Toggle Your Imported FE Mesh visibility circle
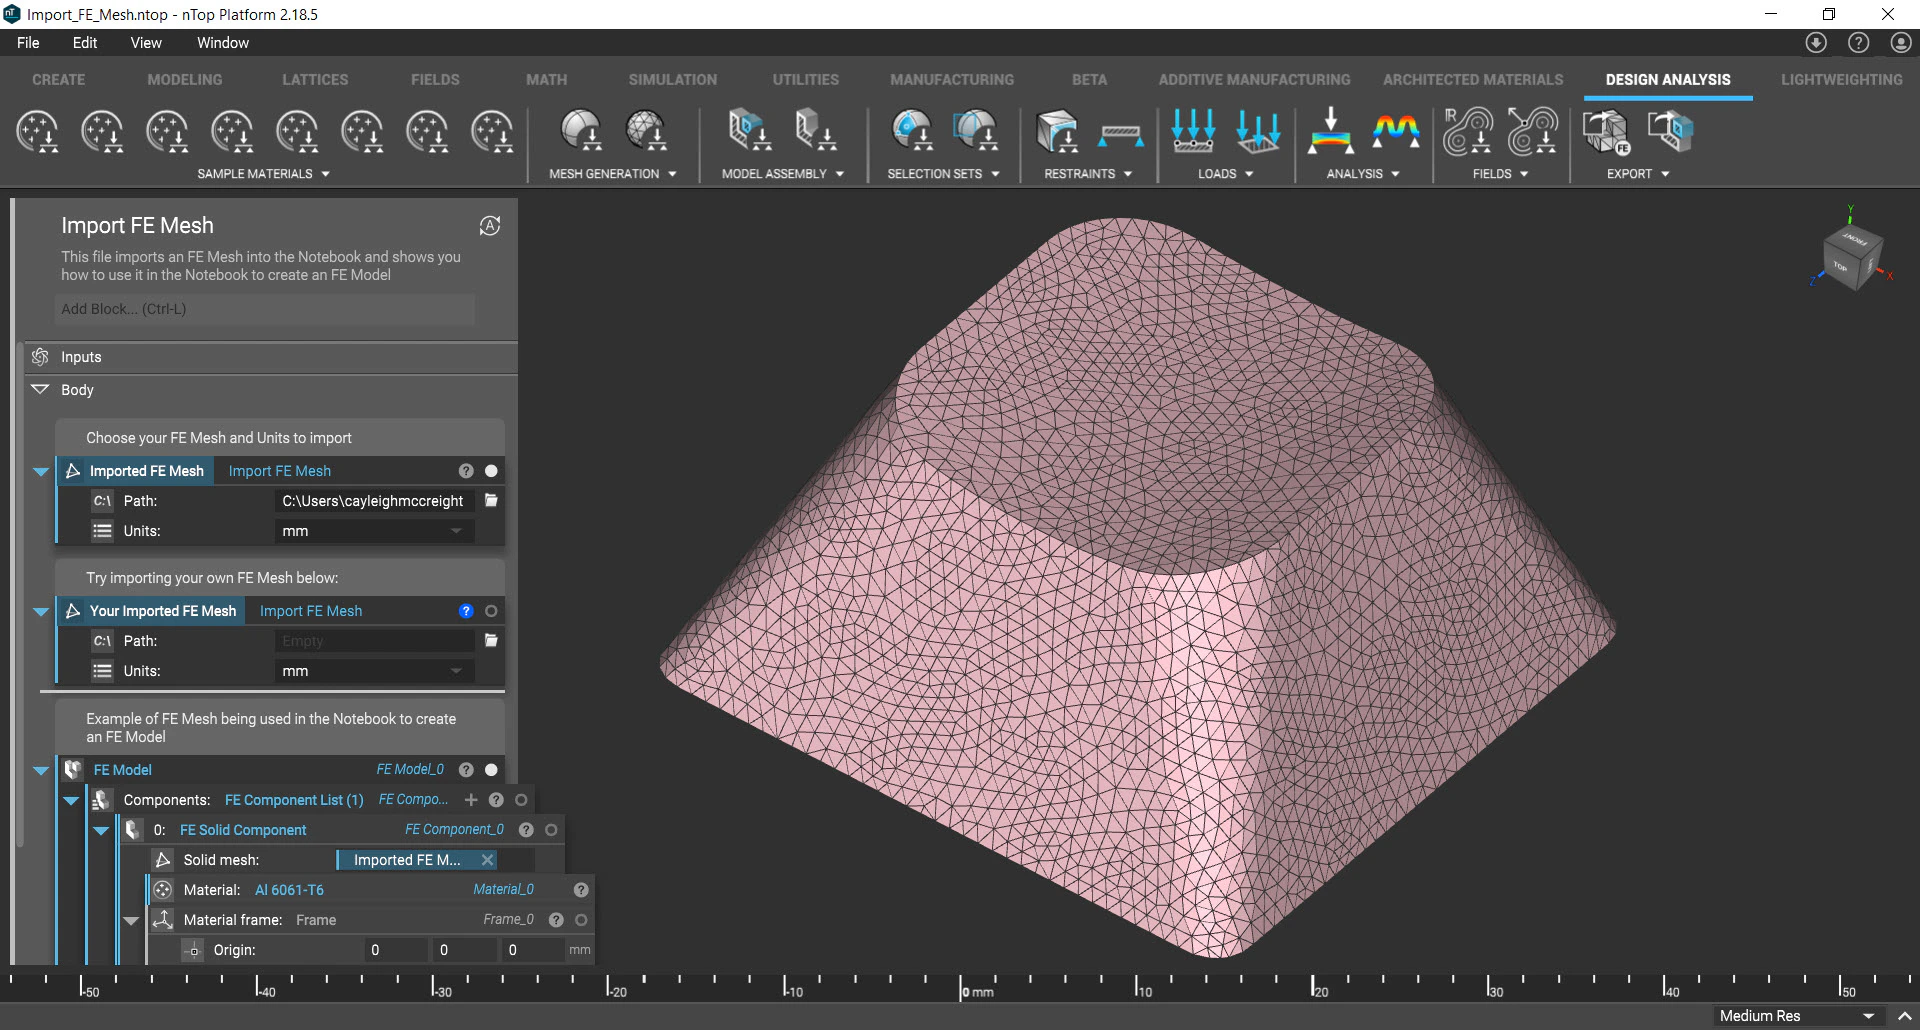The width and height of the screenshot is (1920, 1030). 491,611
